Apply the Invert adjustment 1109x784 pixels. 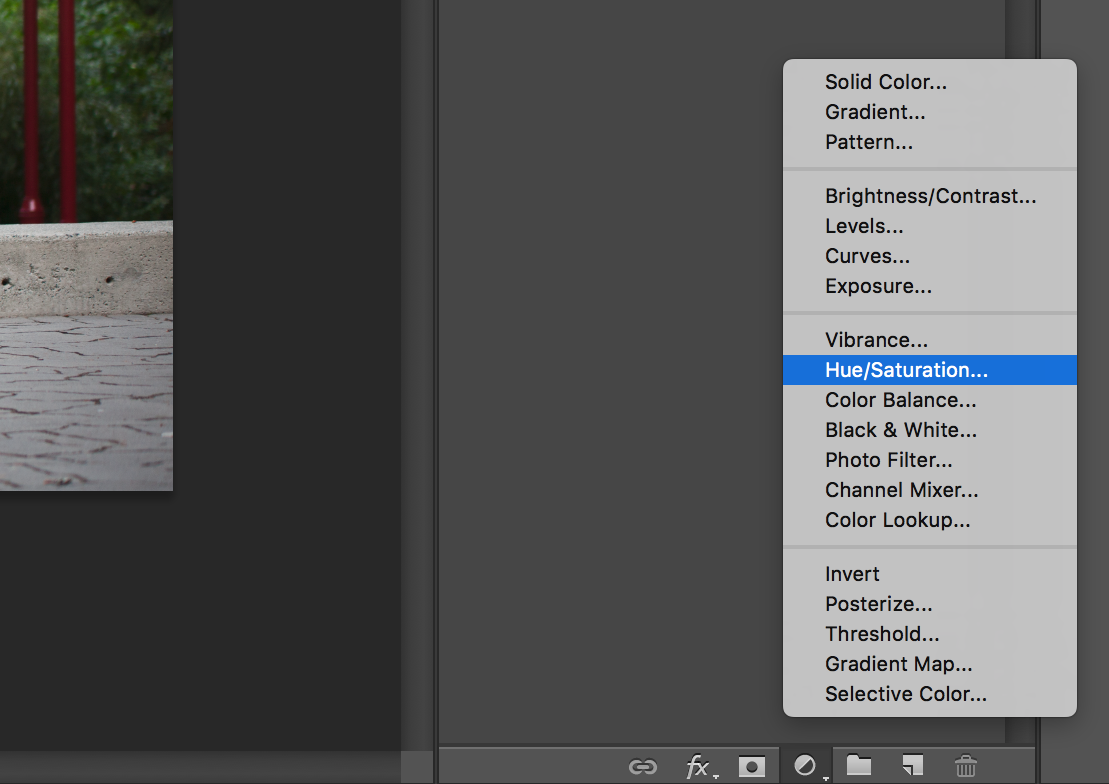point(852,574)
